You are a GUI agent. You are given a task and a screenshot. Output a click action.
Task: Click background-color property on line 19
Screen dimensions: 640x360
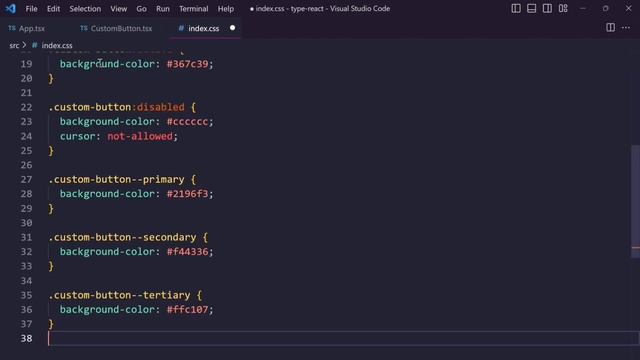[x=107, y=64]
